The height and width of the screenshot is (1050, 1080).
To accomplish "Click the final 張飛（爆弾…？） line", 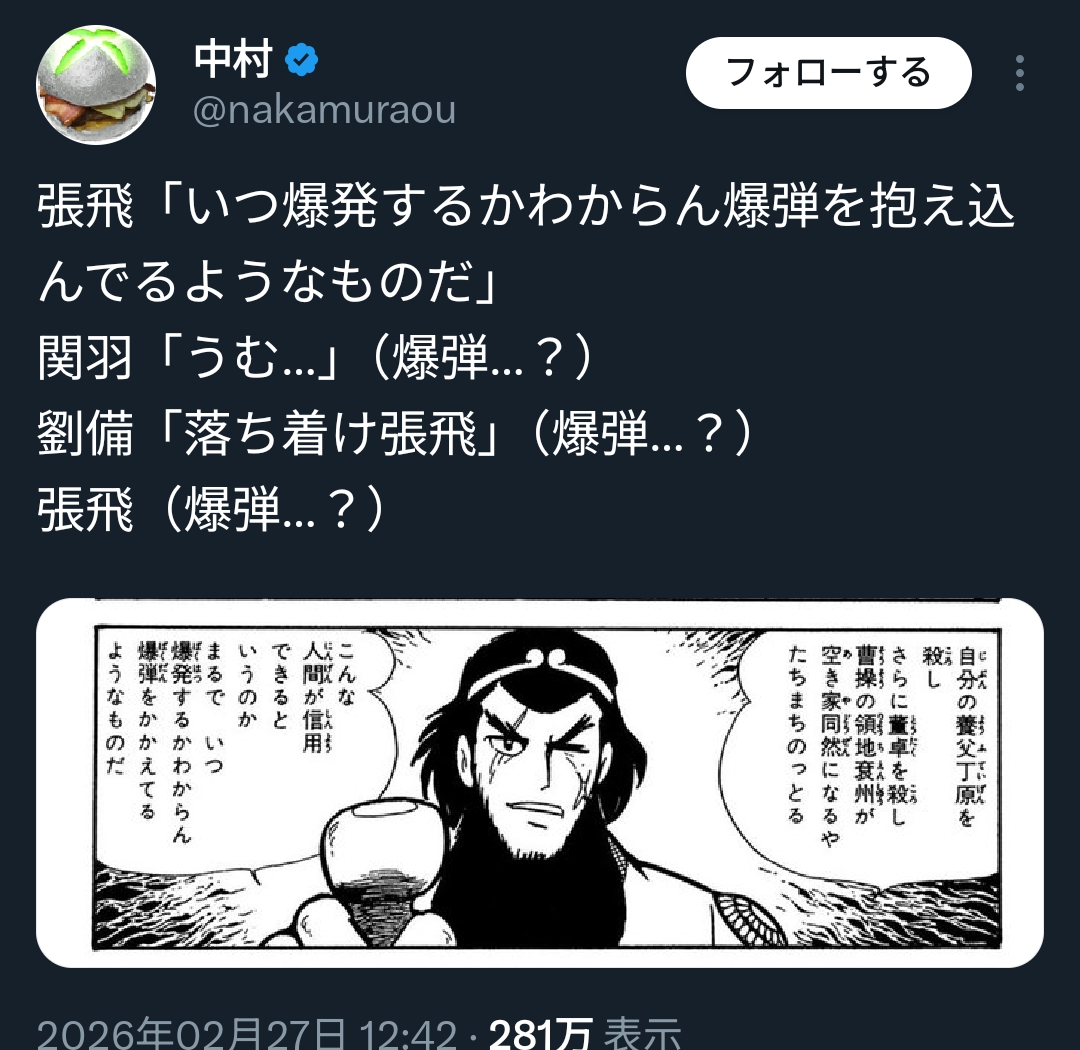I will tap(211, 509).
